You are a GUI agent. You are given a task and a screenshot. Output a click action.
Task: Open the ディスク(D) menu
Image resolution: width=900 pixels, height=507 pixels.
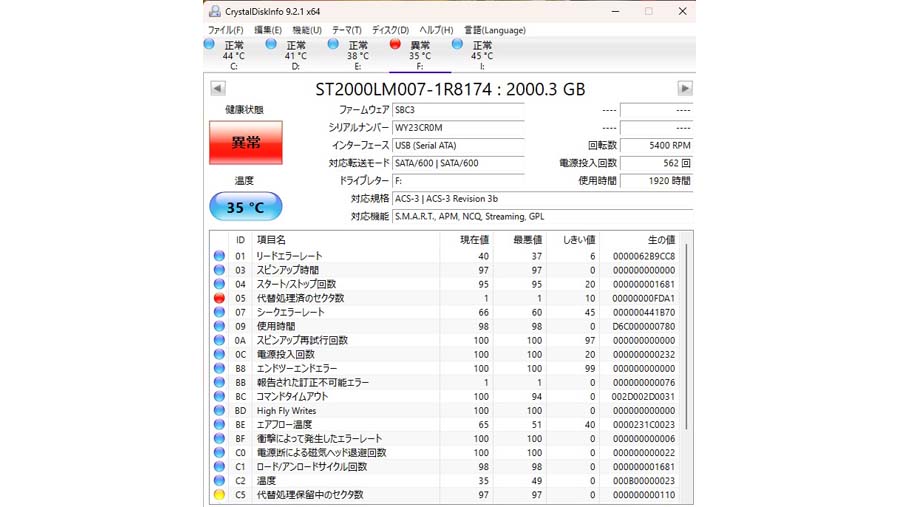pos(390,30)
